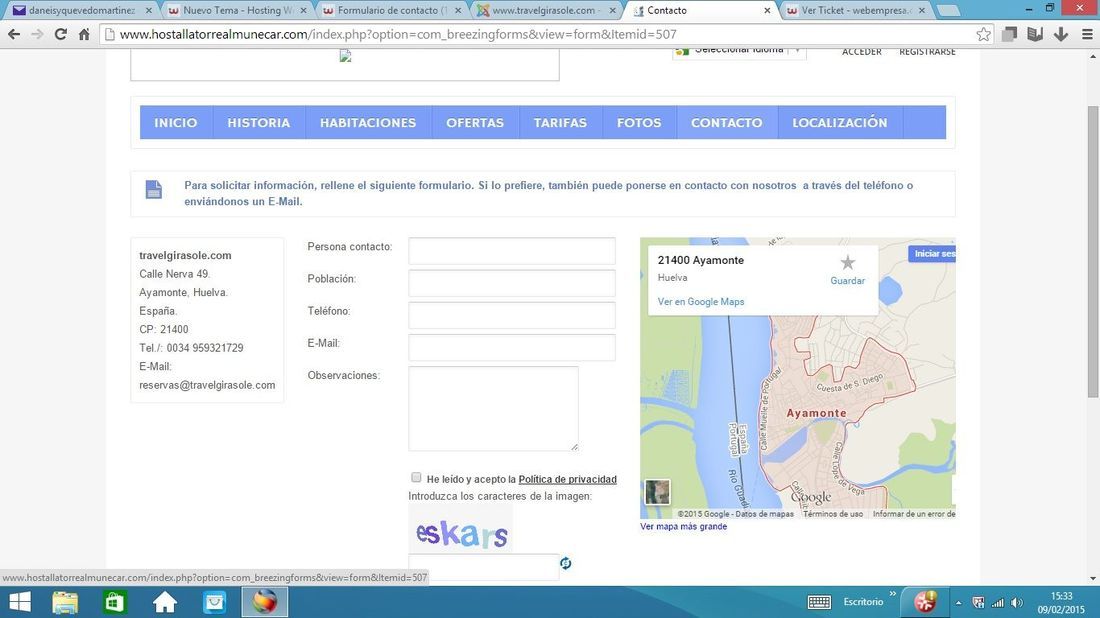Click the volume speaker tray icon

click(1017, 603)
